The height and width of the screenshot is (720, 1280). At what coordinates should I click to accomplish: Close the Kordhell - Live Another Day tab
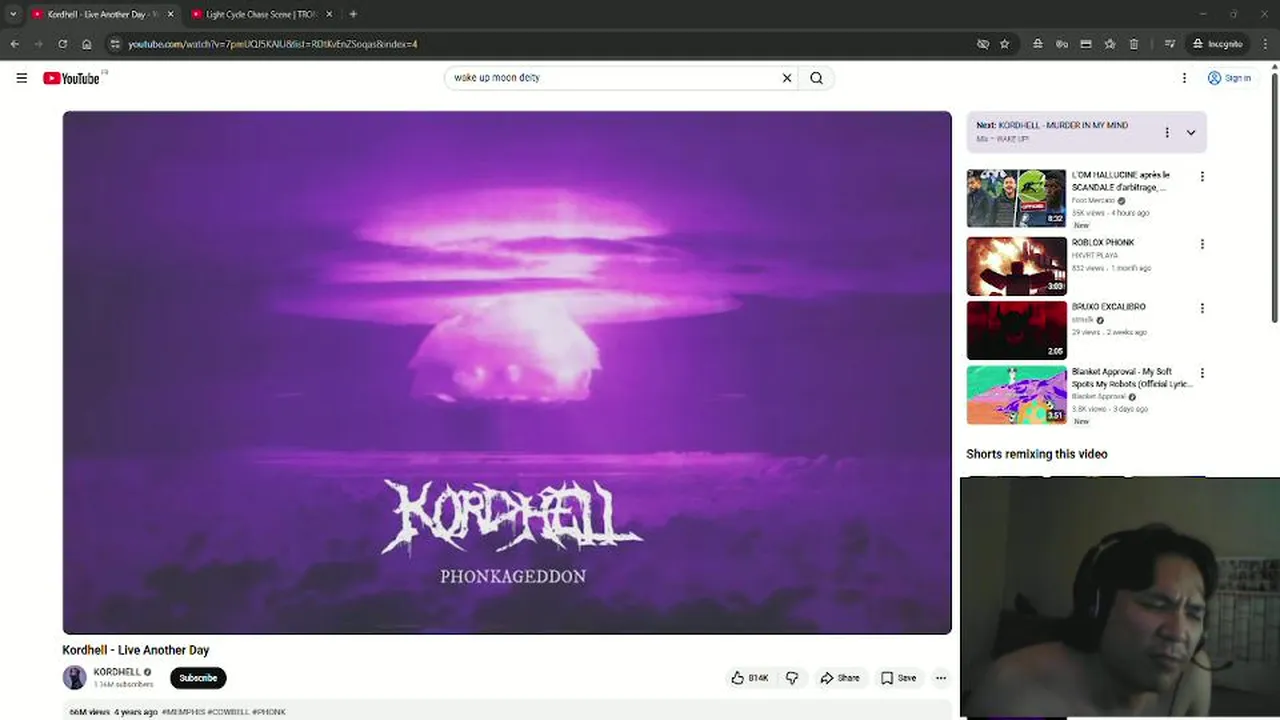tap(170, 14)
